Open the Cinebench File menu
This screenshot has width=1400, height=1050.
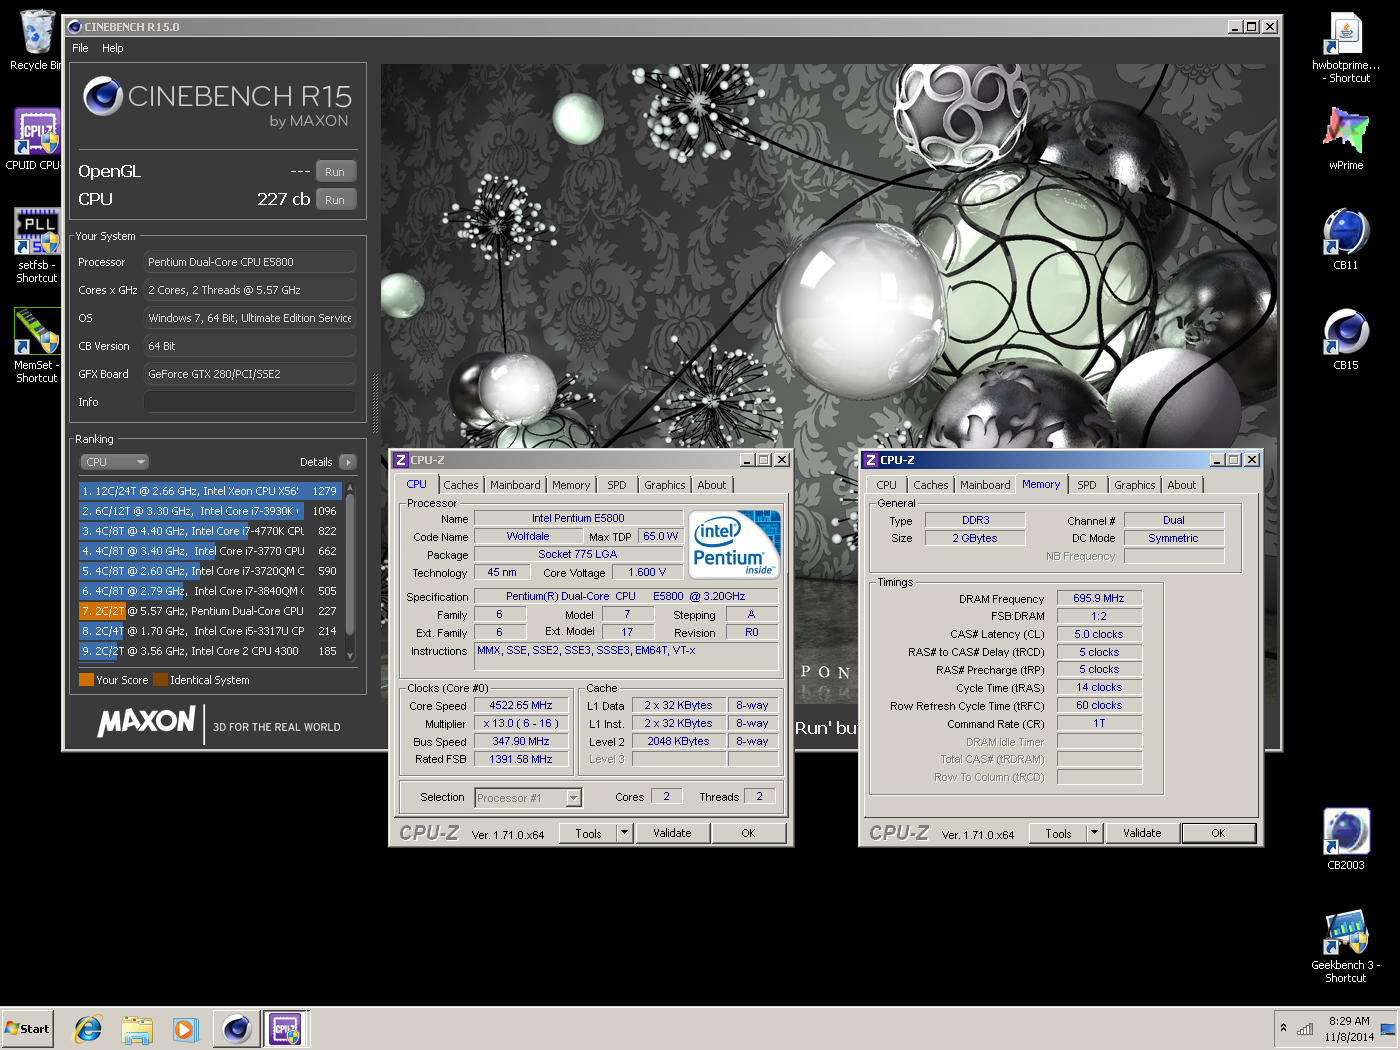80,48
